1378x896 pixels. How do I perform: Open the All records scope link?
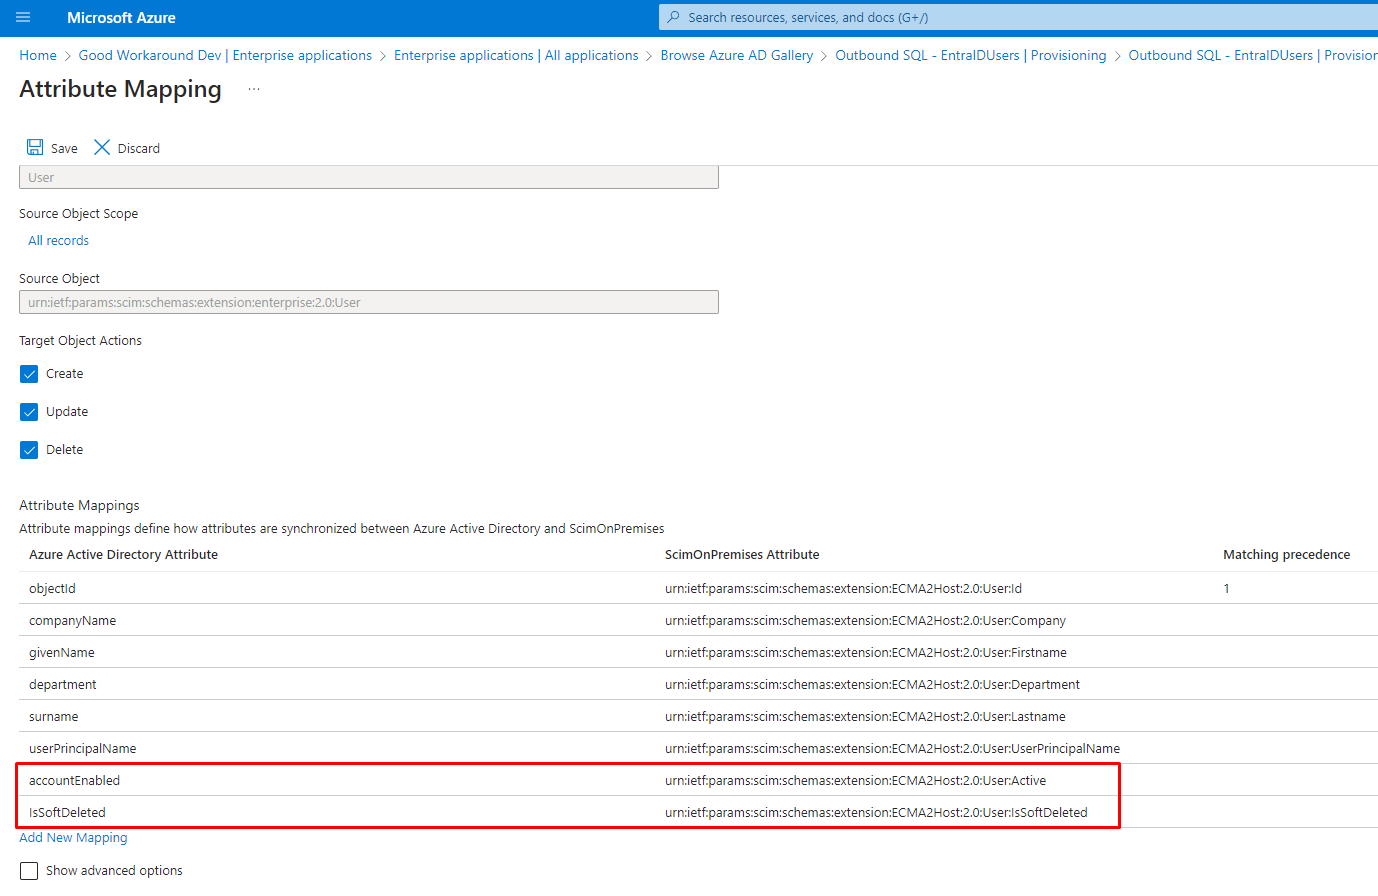[x=58, y=241]
